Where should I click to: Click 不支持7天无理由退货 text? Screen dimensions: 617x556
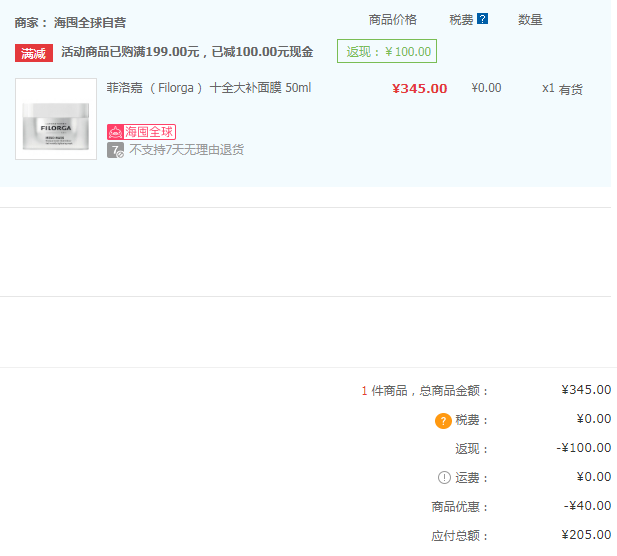(x=187, y=150)
